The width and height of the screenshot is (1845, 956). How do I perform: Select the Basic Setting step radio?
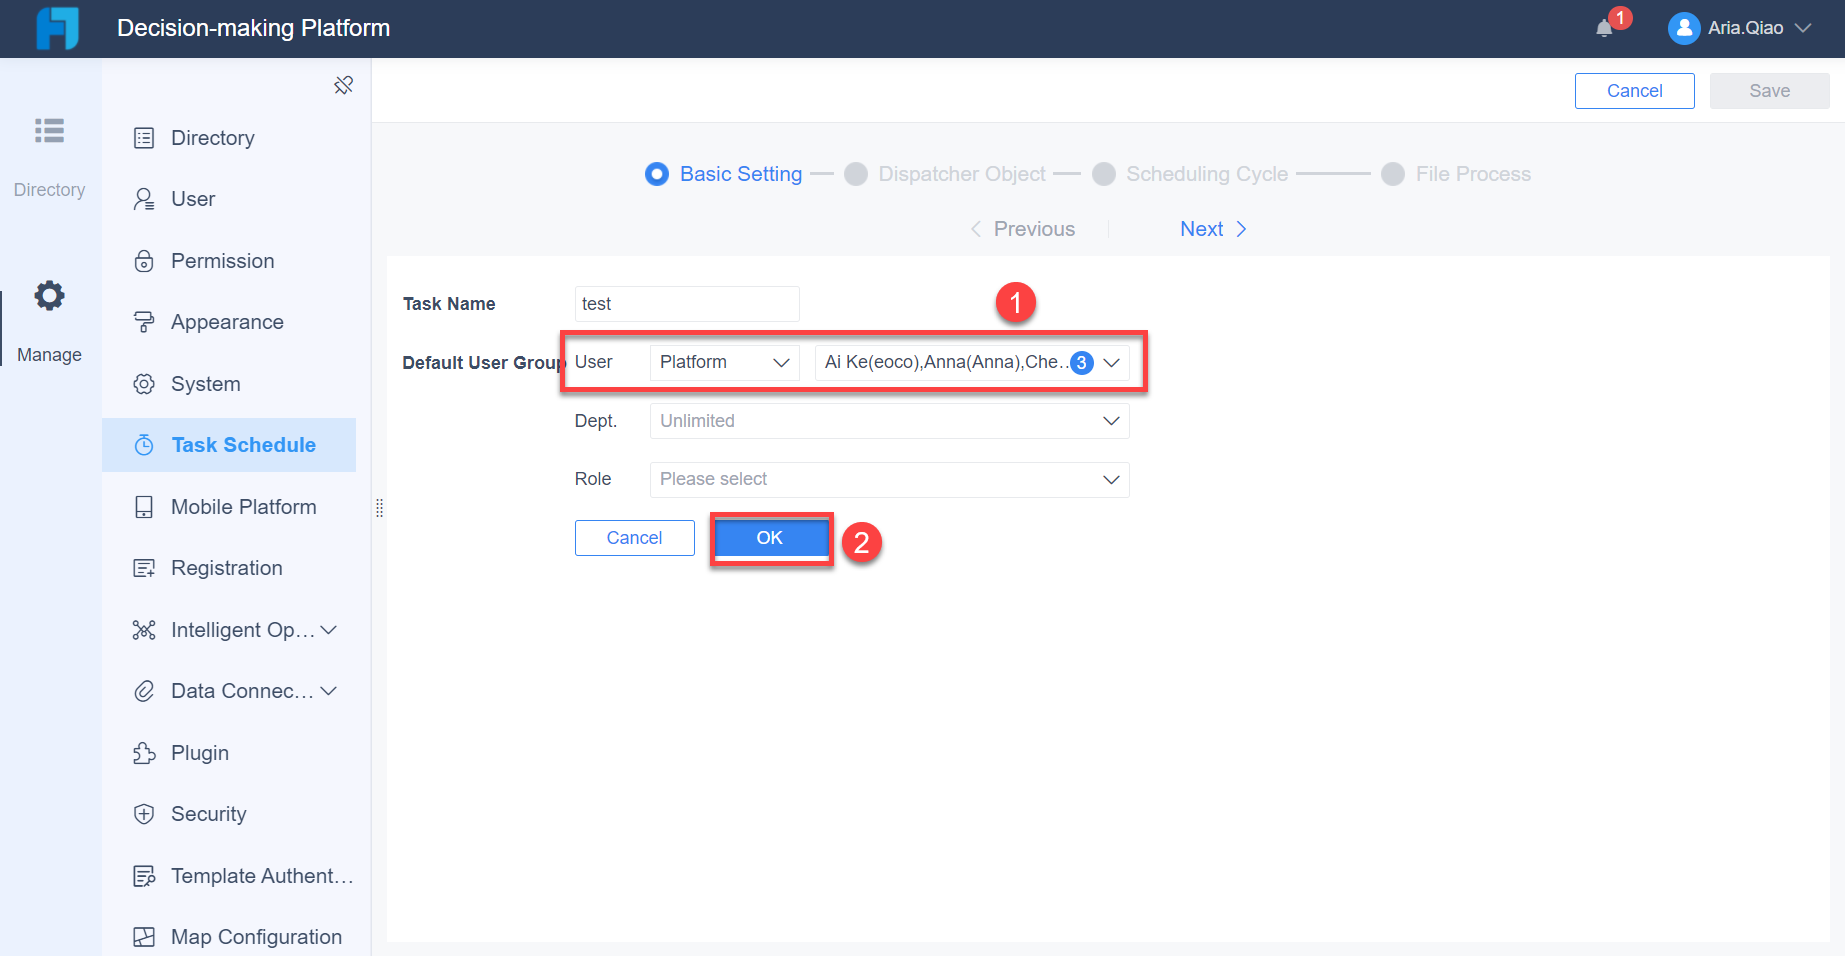(656, 173)
